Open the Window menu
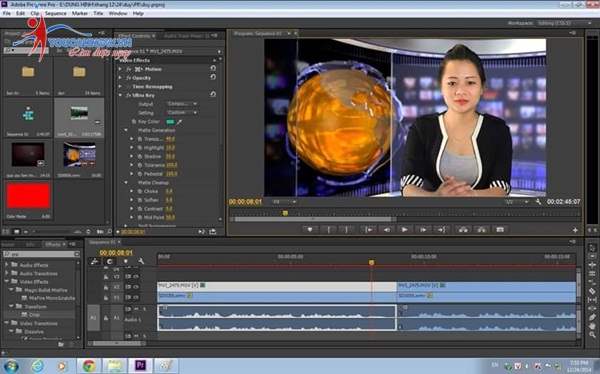 118,13
